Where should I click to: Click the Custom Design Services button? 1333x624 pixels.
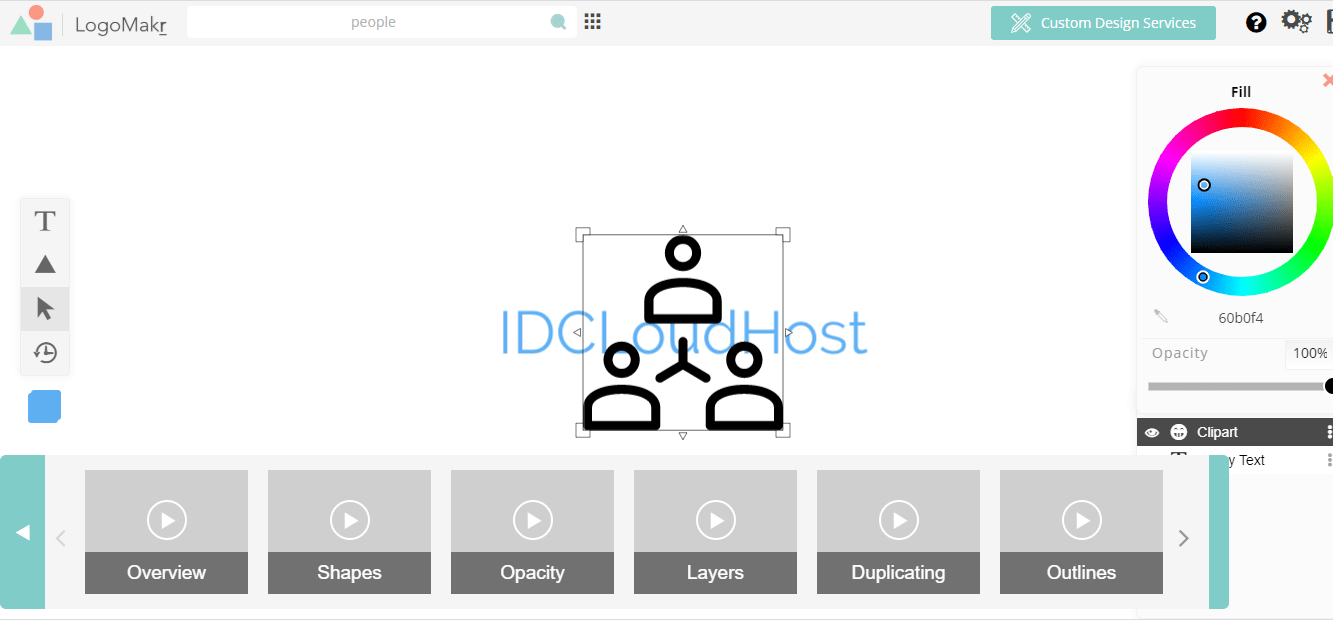[x=1103, y=23]
